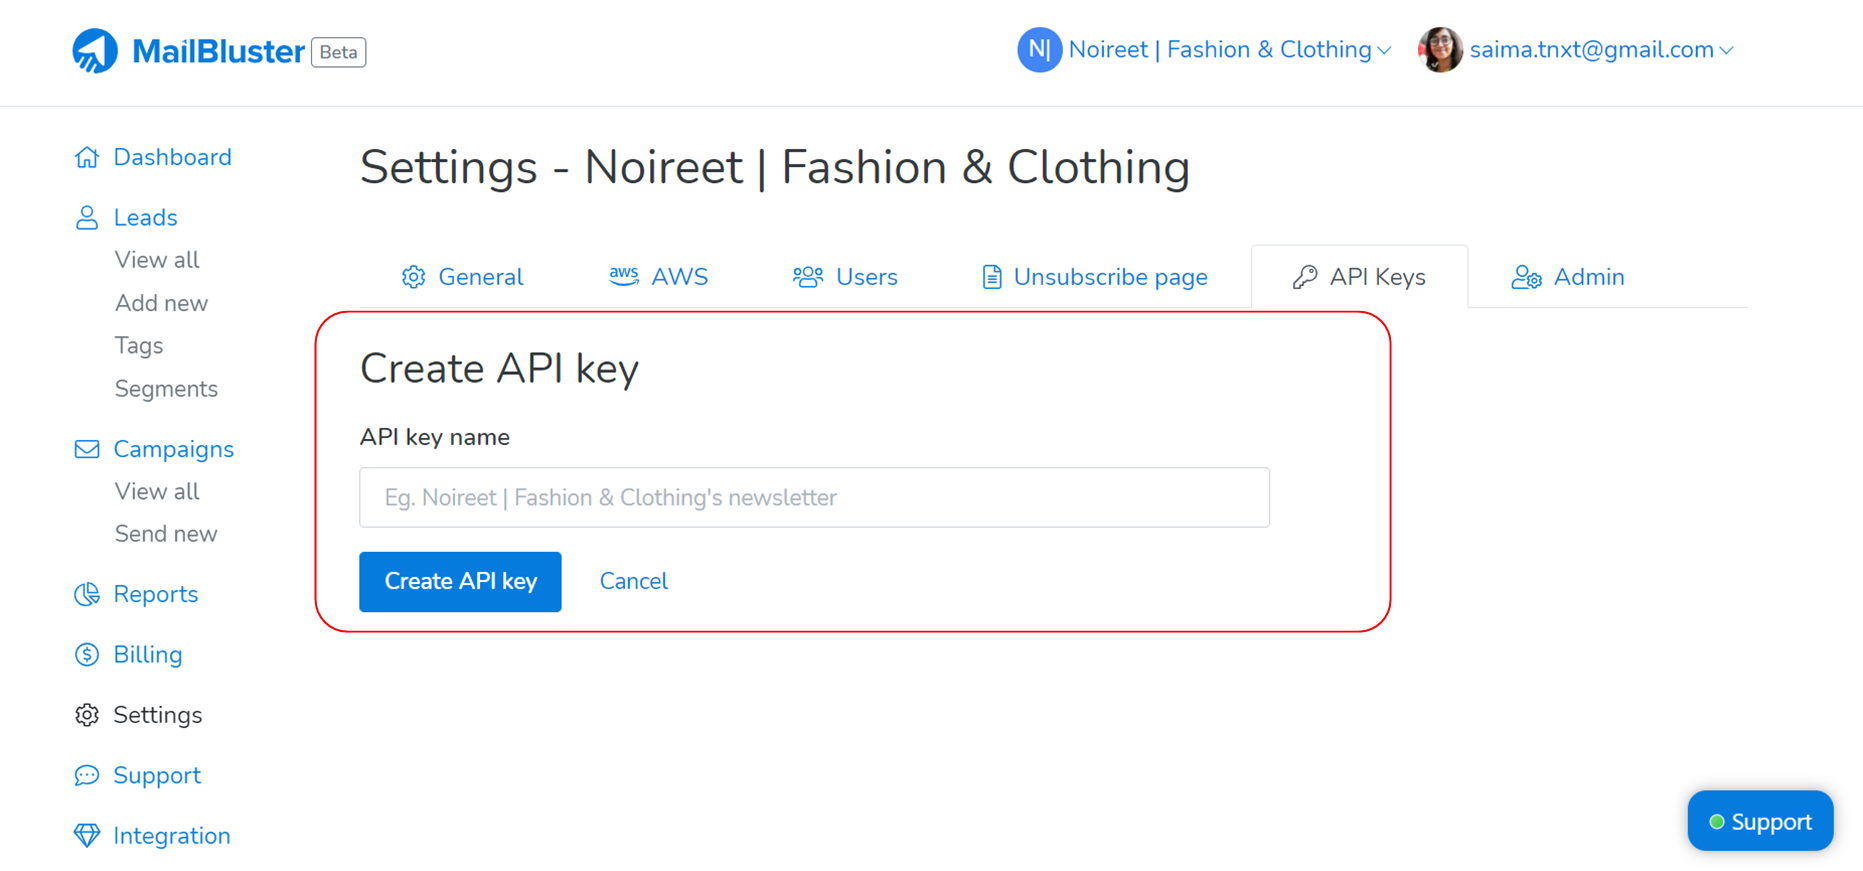The height and width of the screenshot is (871, 1863).
Task: Click the API key name label
Action: [435, 437]
